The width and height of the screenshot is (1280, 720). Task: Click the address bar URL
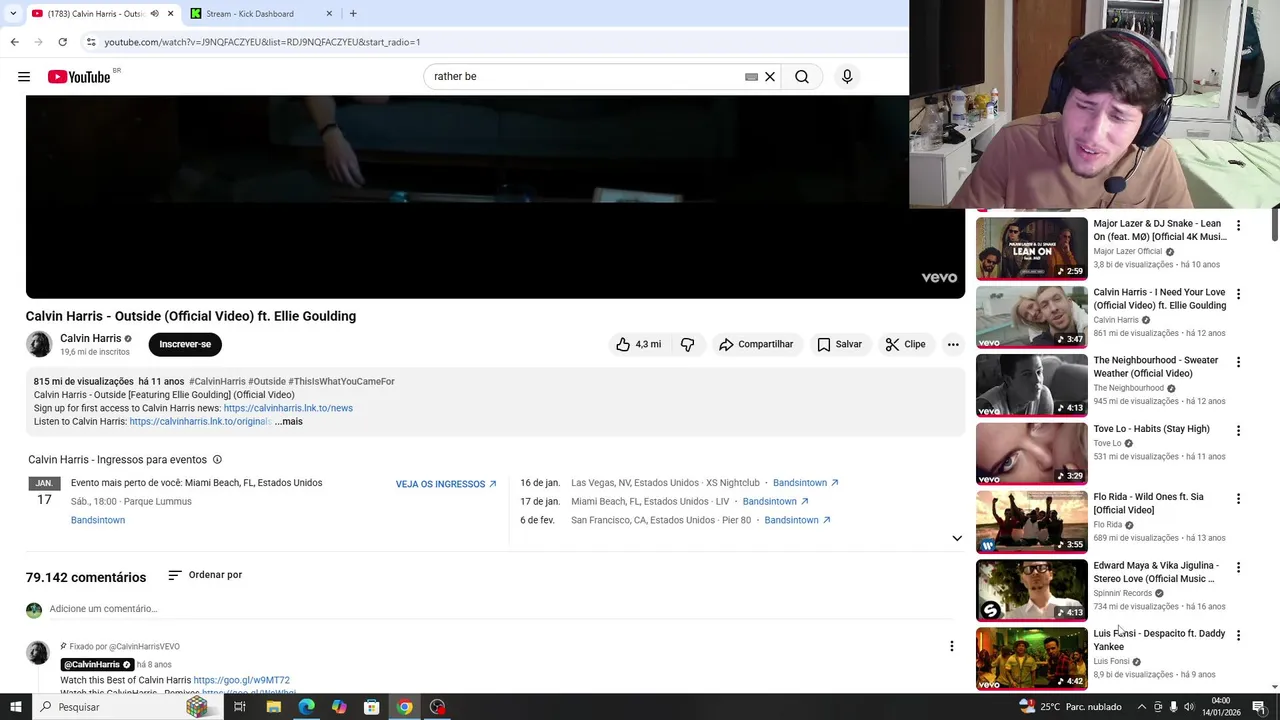pyautogui.click(x=262, y=42)
